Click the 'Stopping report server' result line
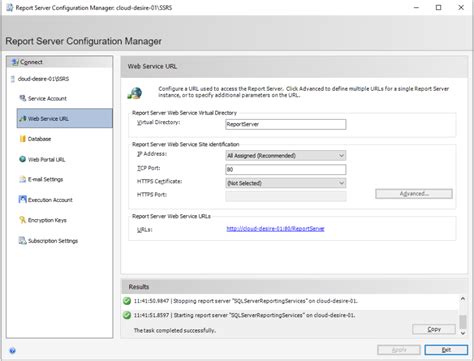474x361 pixels. [x=246, y=301]
